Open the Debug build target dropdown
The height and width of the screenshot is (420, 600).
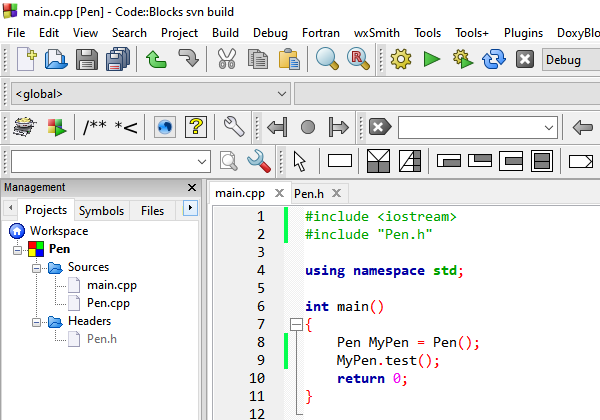[571, 60]
